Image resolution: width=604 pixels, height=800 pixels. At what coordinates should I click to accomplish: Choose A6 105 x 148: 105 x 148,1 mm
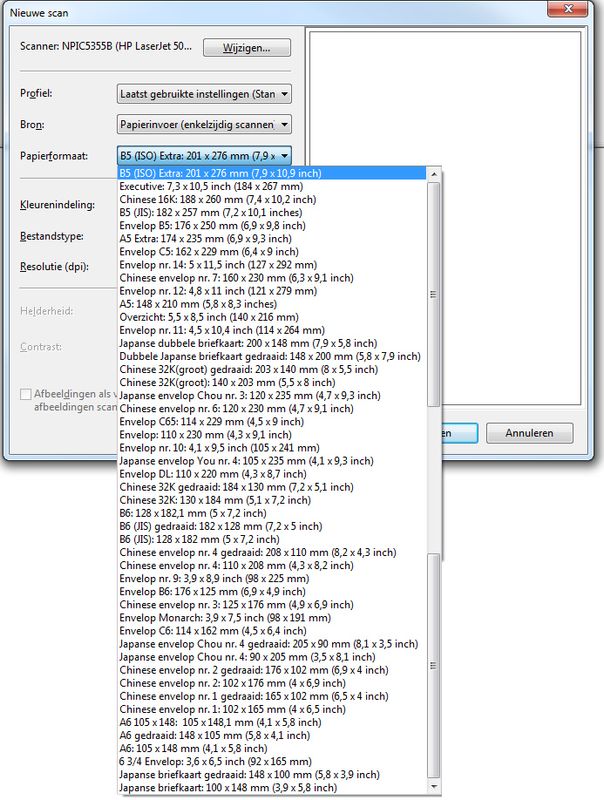point(272,722)
